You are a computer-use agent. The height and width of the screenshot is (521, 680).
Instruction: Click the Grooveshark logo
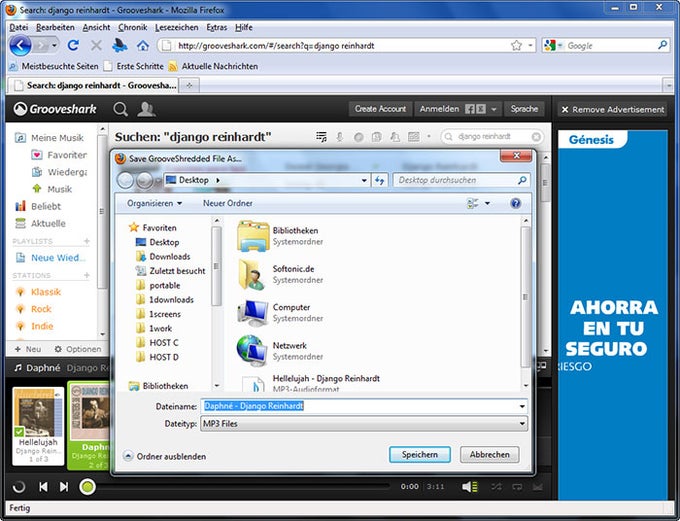click(55, 109)
